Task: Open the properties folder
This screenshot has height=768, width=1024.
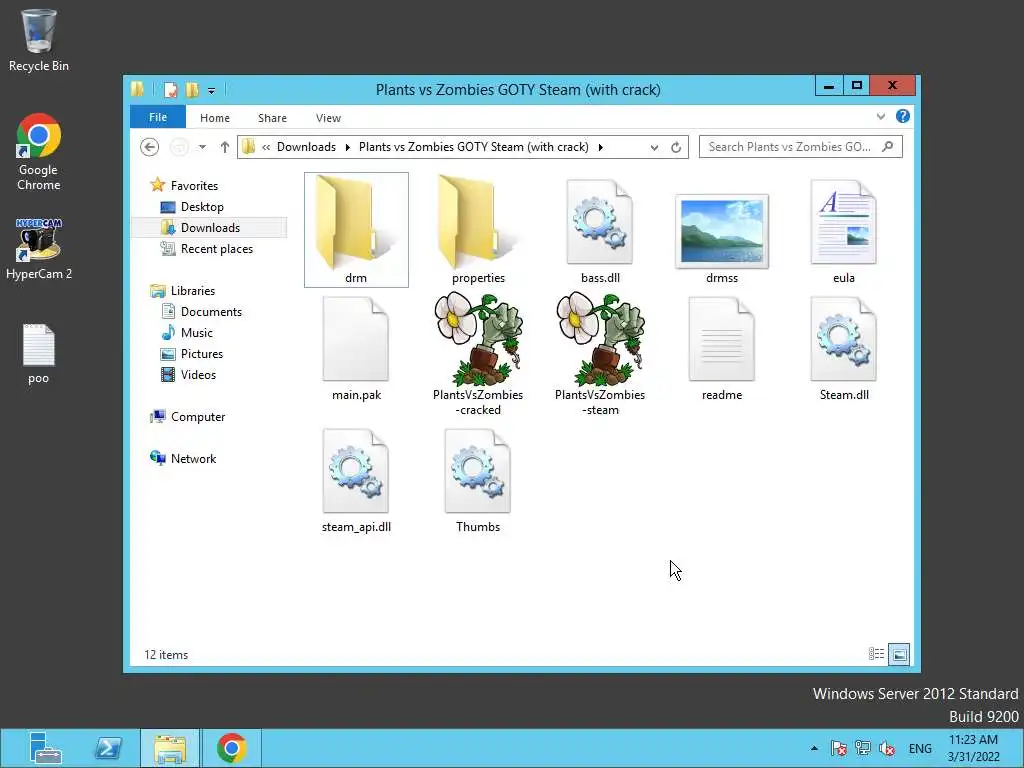Action: (x=478, y=229)
